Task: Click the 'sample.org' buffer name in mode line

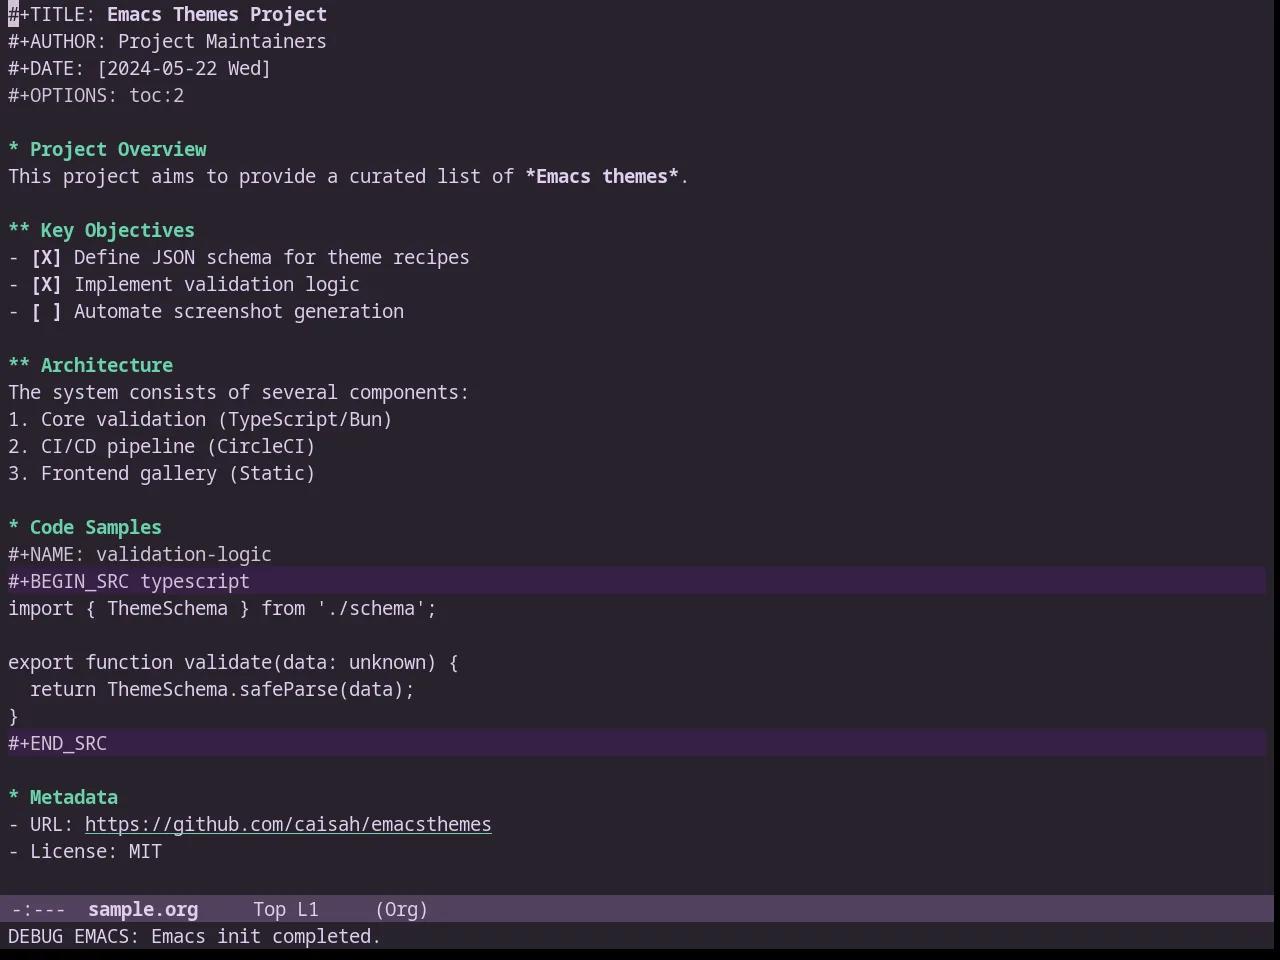Action: point(143,909)
